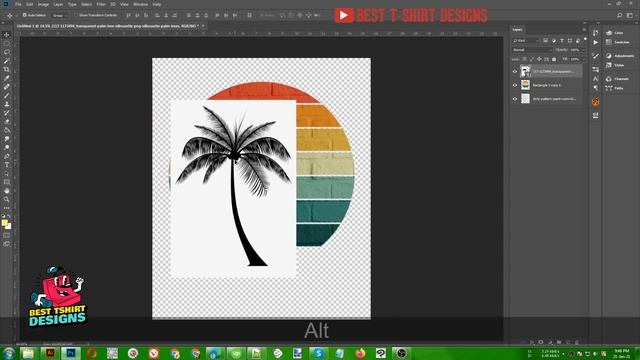Close the open document tab

tap(203, 26)
